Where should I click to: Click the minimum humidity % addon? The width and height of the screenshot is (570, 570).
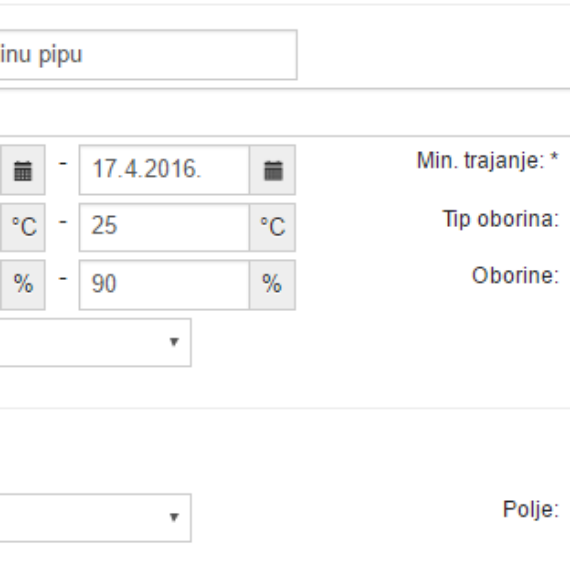click(x=23, y=285)
